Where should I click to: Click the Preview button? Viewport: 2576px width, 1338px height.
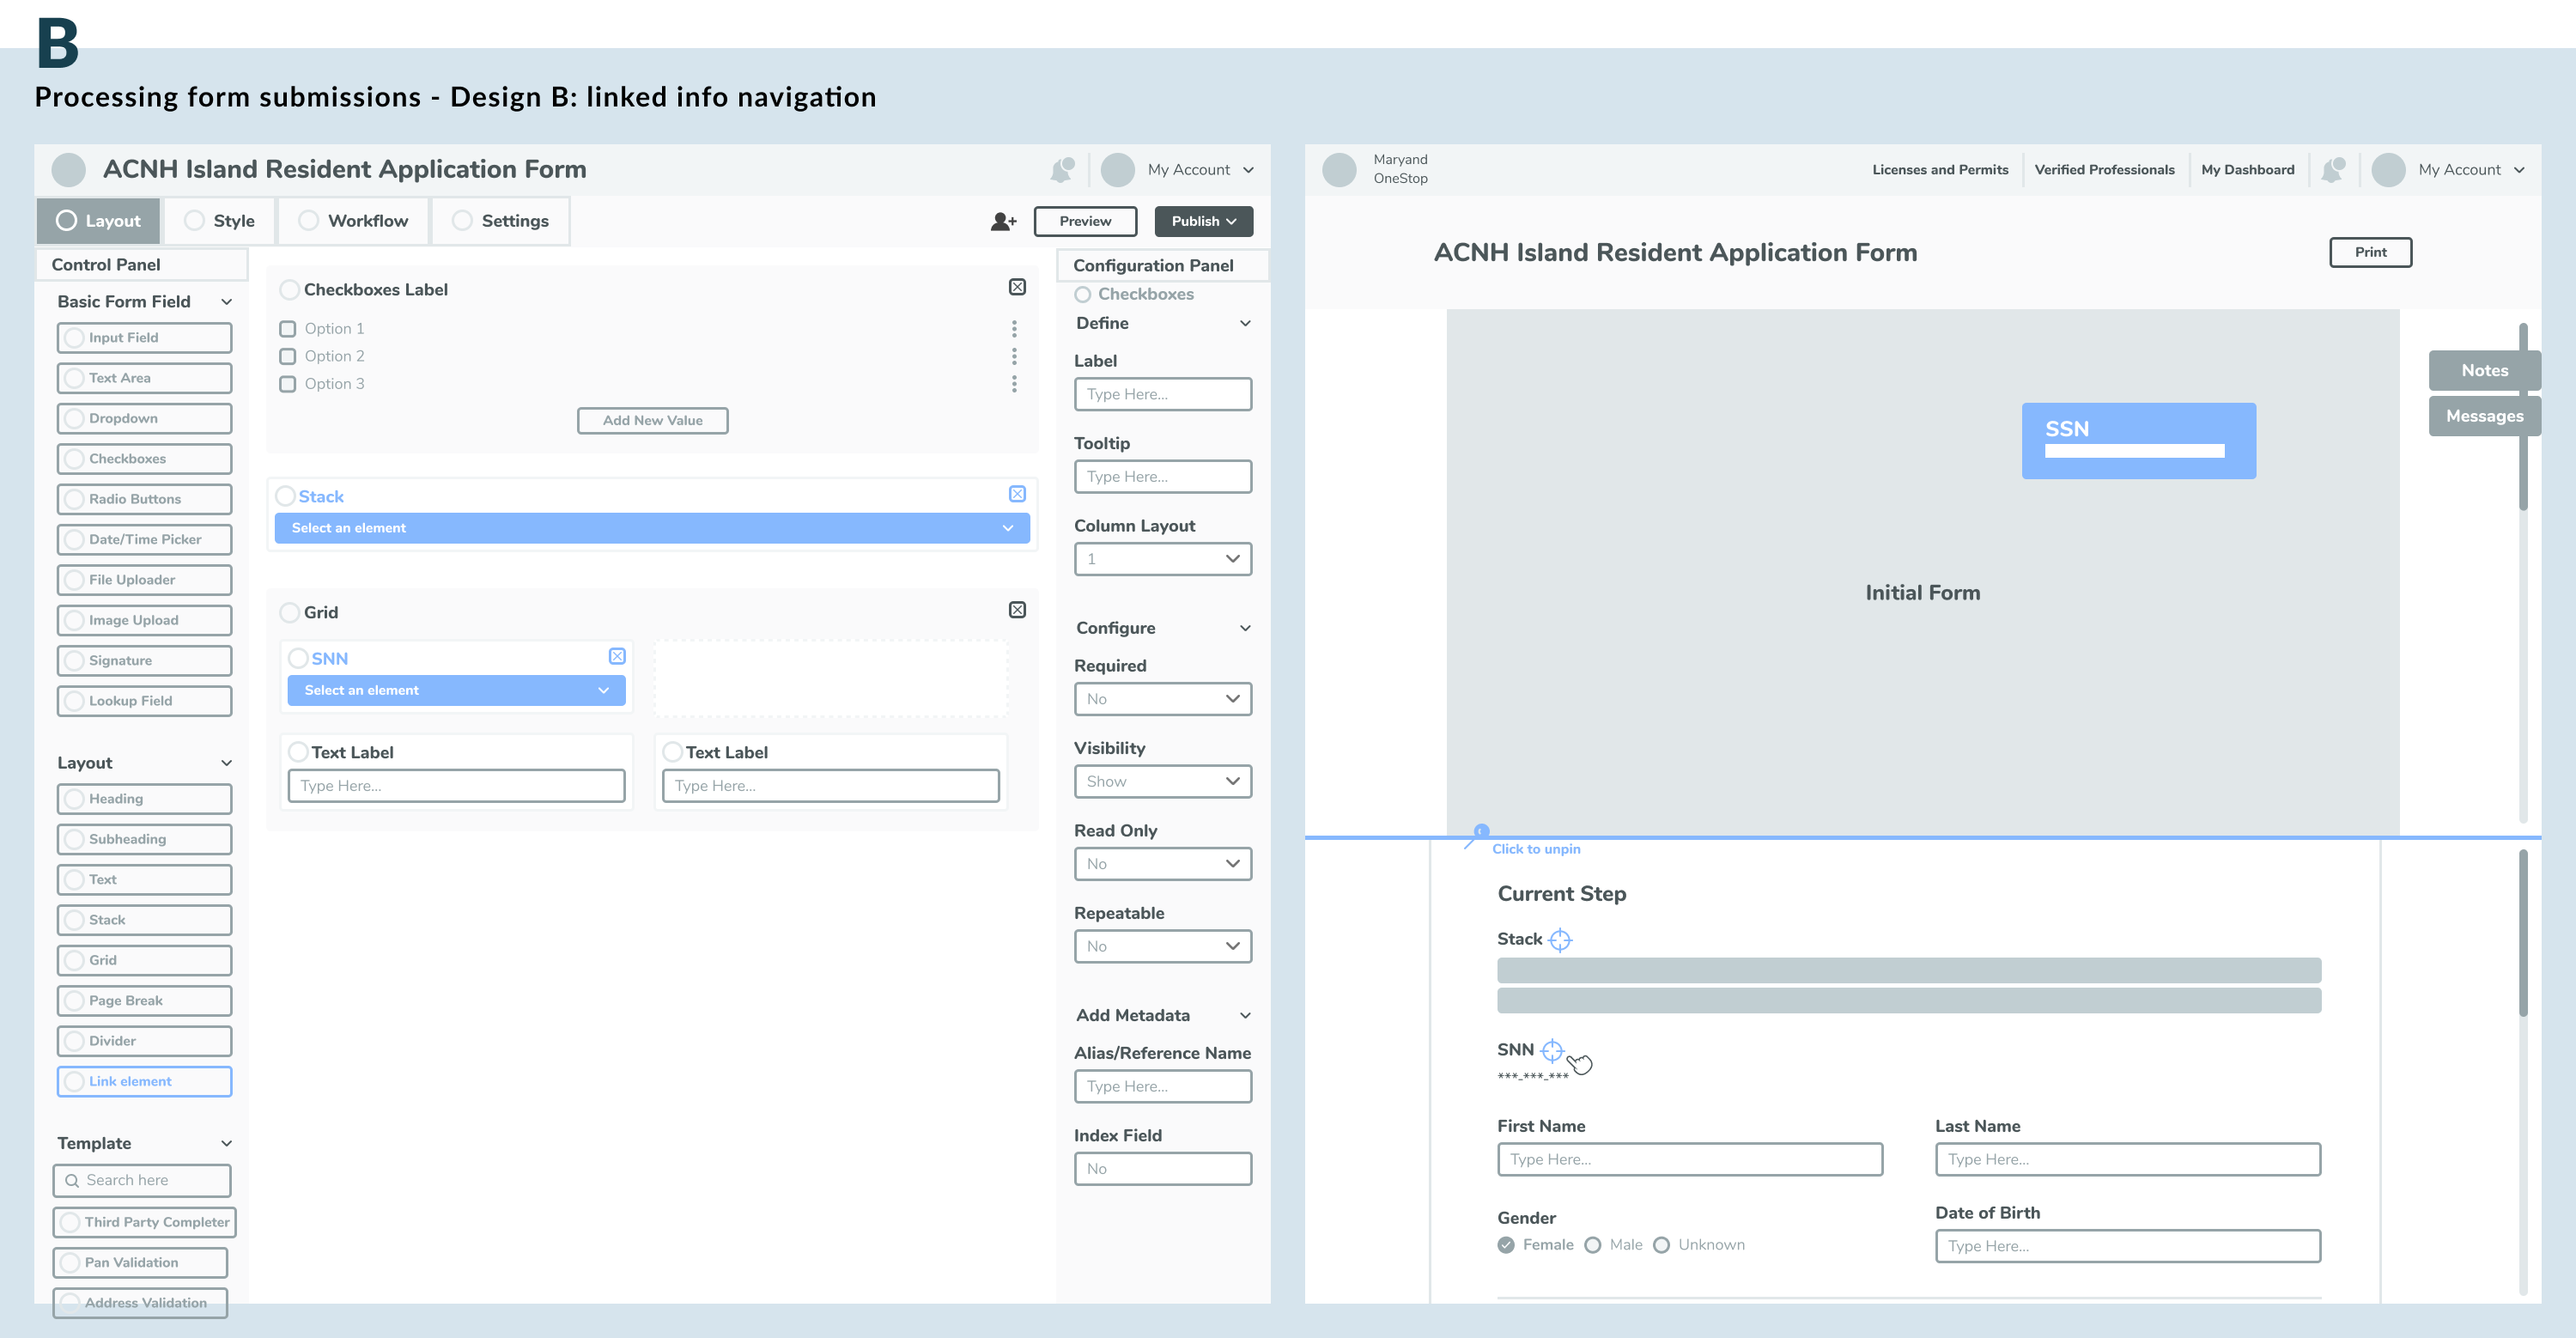pyautogui.click(x=1085, y=221)
